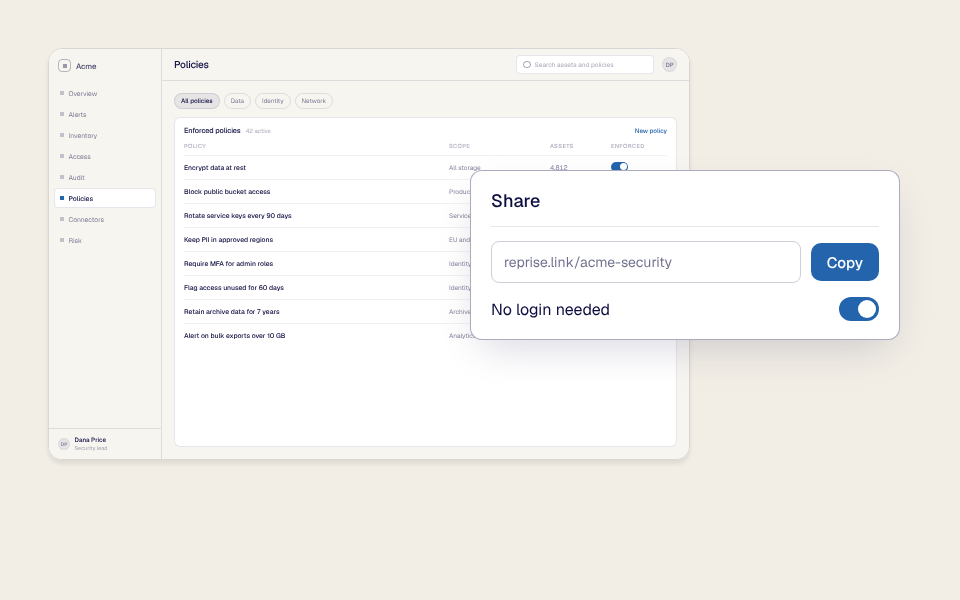Select Require MFA for admin roles
960x600 pixels.
point(228,263)
